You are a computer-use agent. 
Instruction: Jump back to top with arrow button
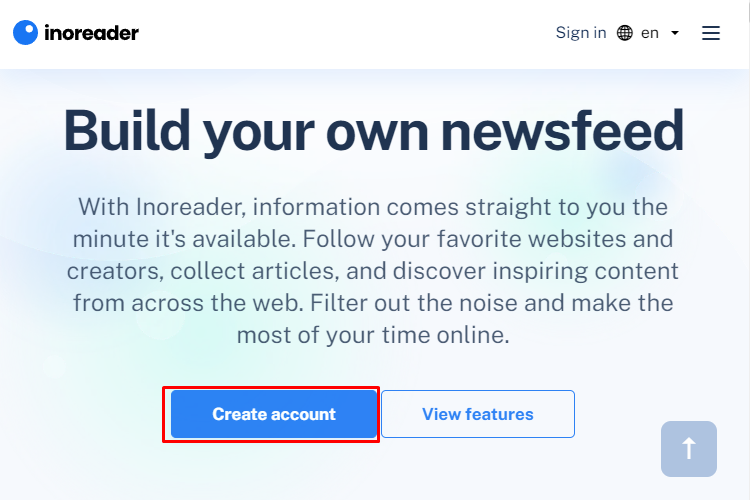(689, 449)
